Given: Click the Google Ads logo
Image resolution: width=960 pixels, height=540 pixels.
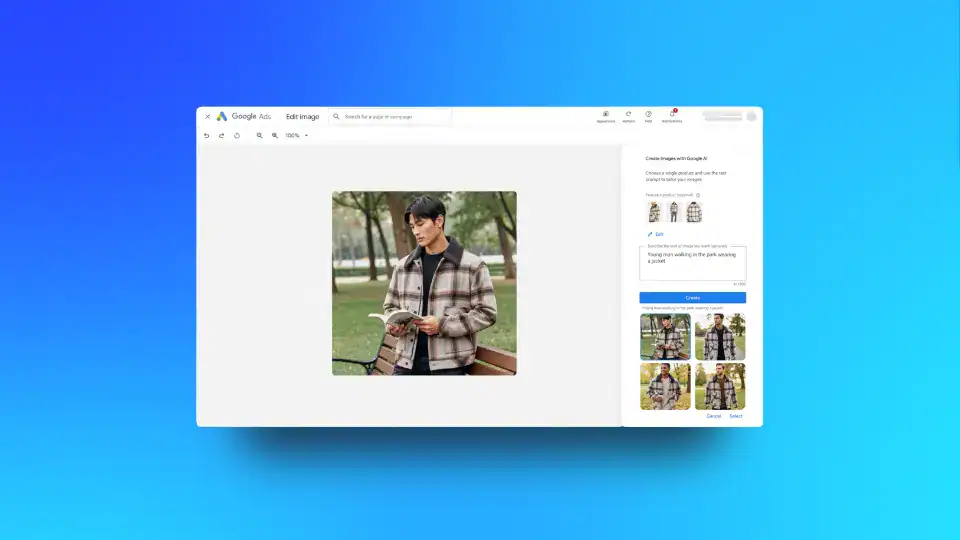Looking at the screenshot, I should click(x=244, y=116).
